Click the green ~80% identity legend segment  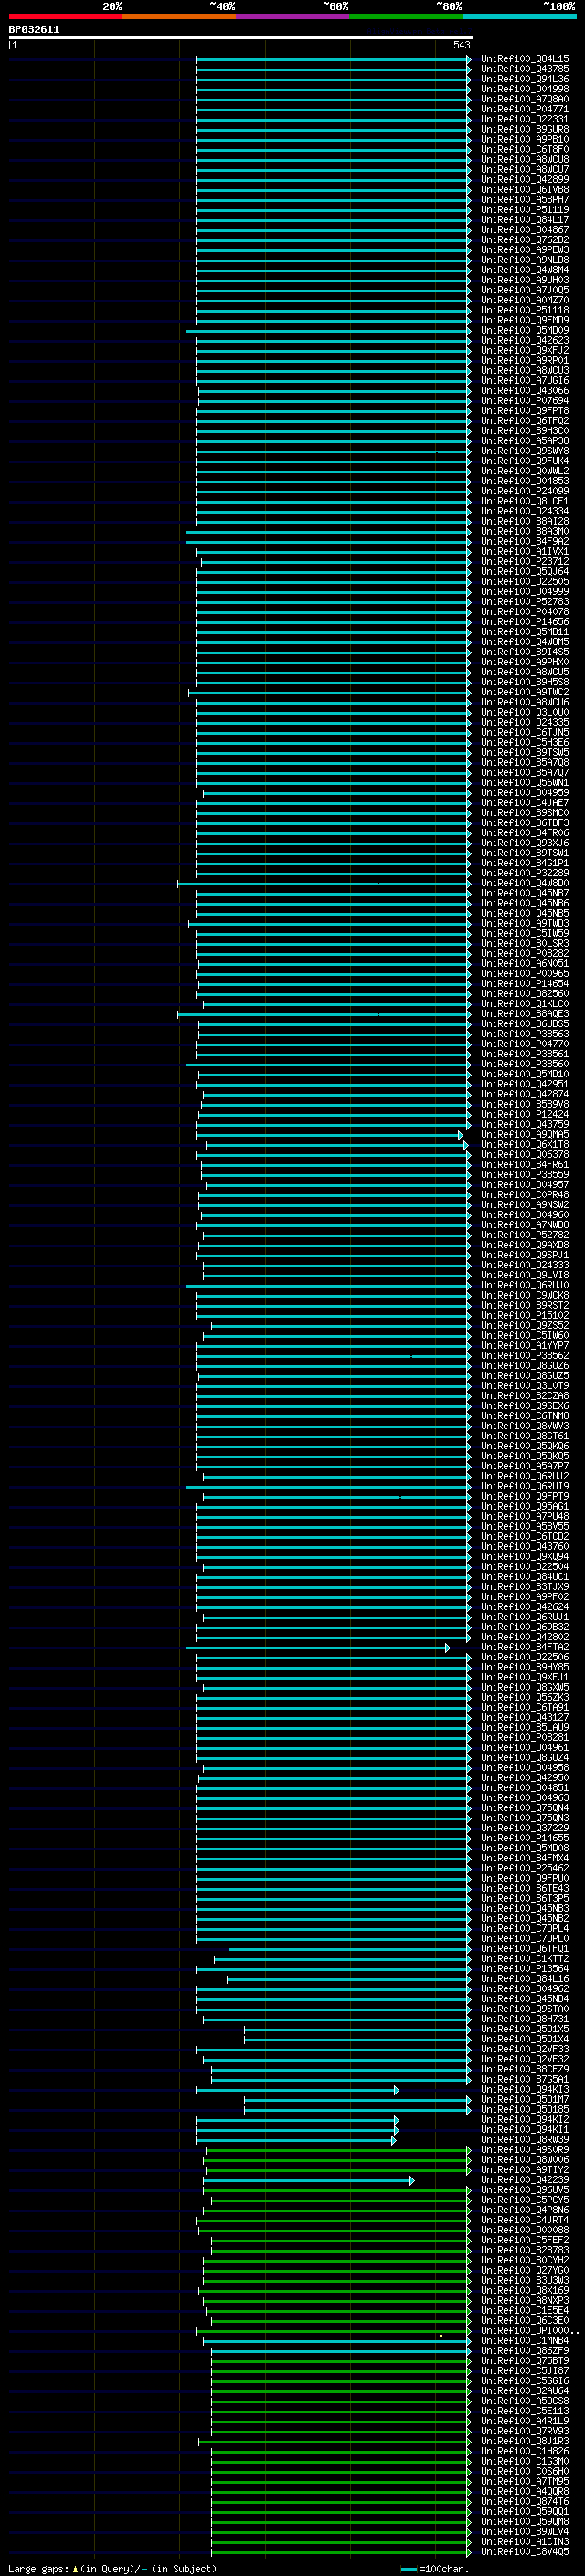pos(406,16)
